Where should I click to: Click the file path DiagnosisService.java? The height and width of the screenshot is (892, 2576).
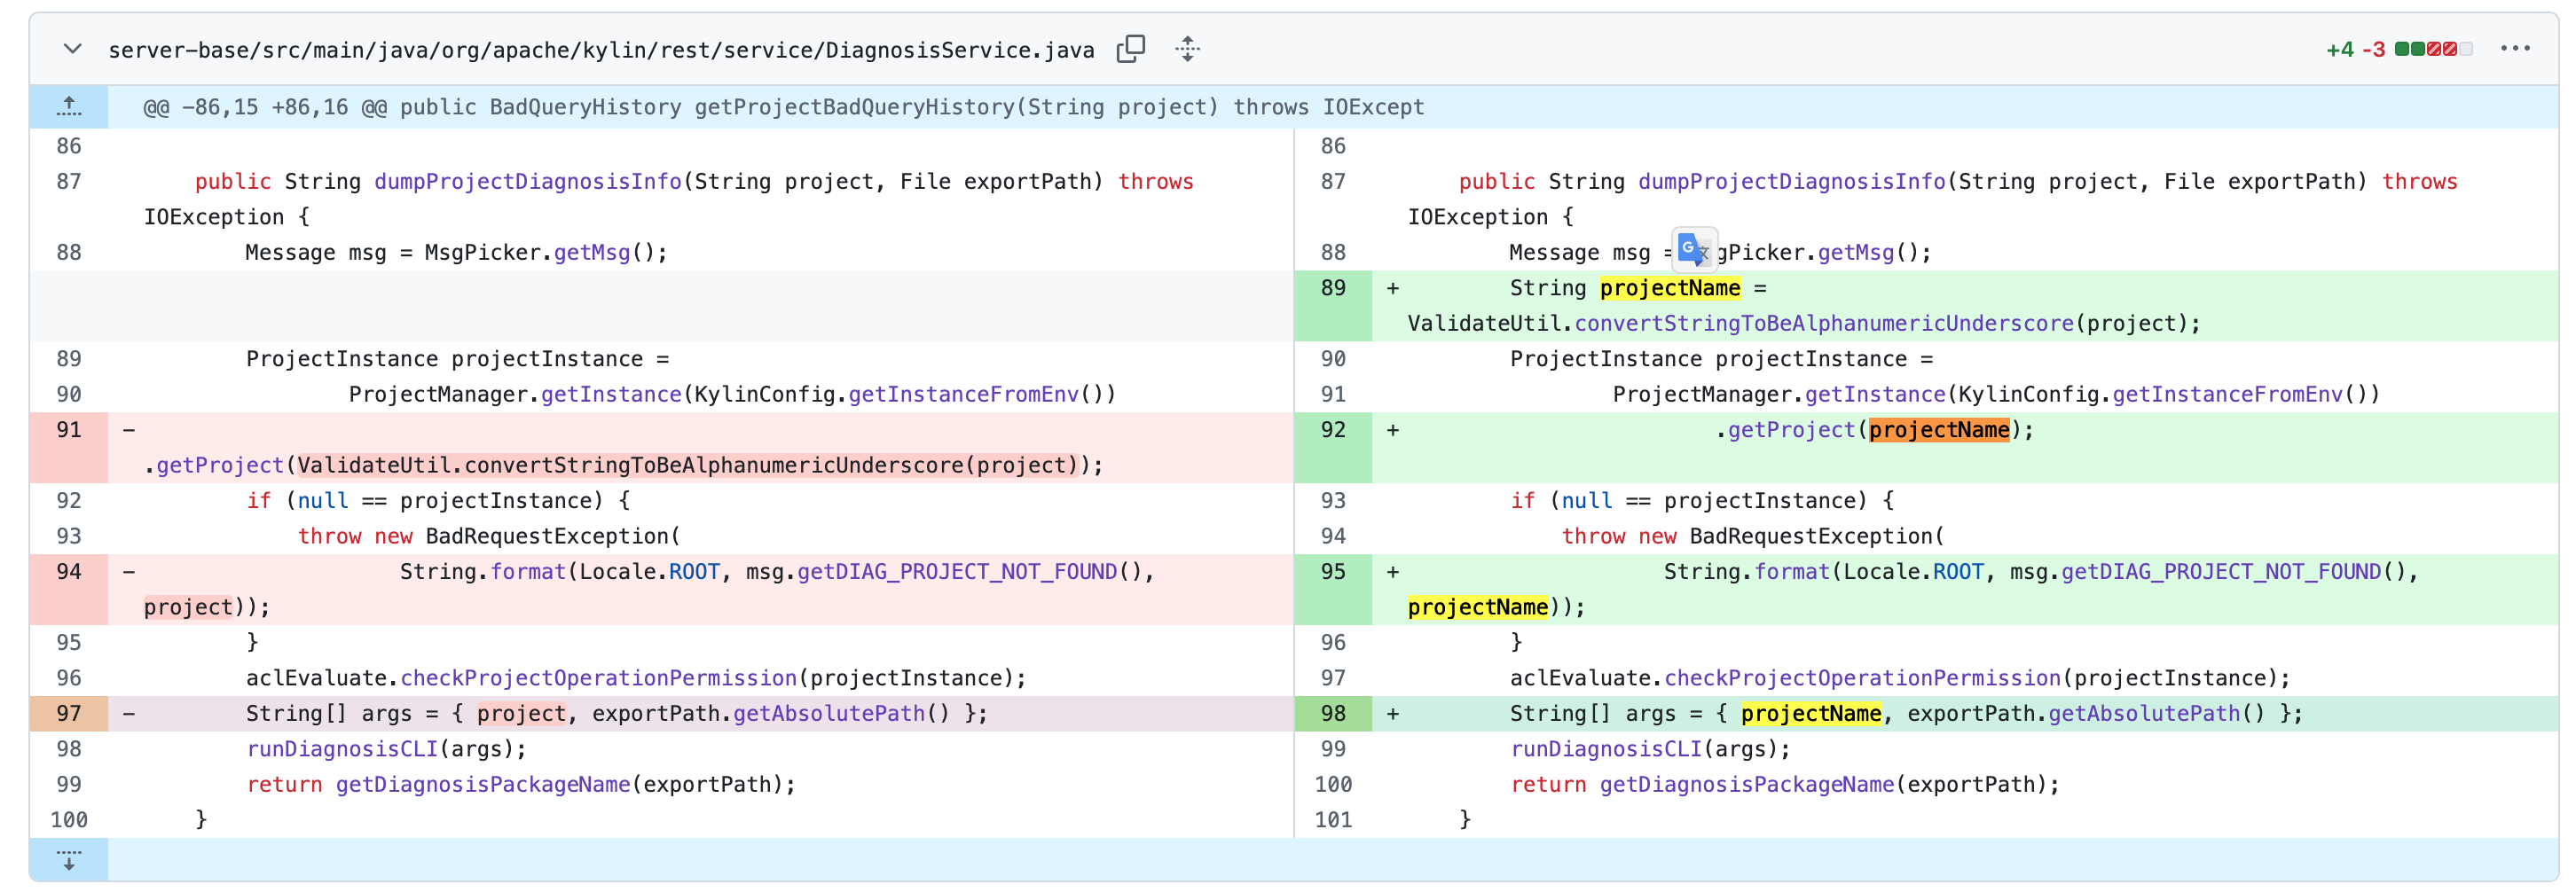601,50
